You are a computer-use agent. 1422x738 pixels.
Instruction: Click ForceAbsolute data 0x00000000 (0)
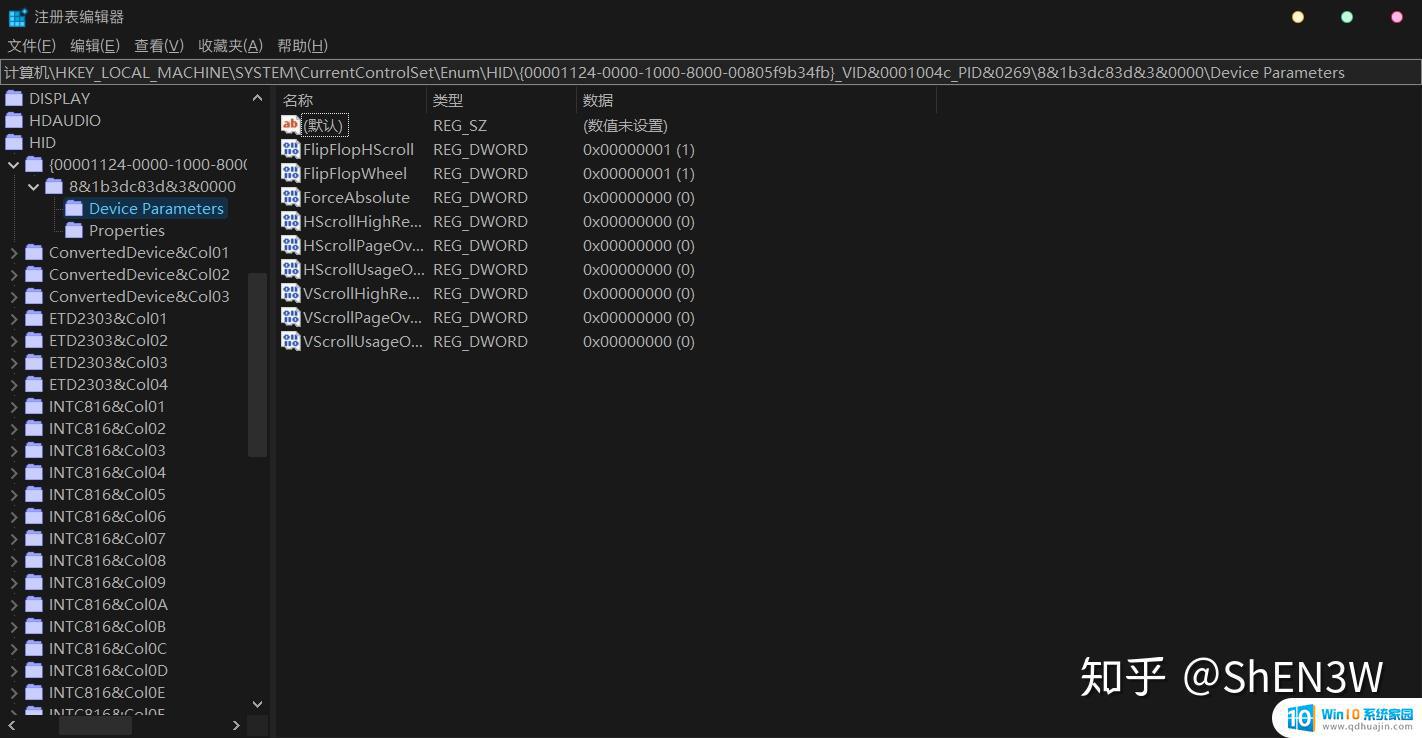coord(639,197)
